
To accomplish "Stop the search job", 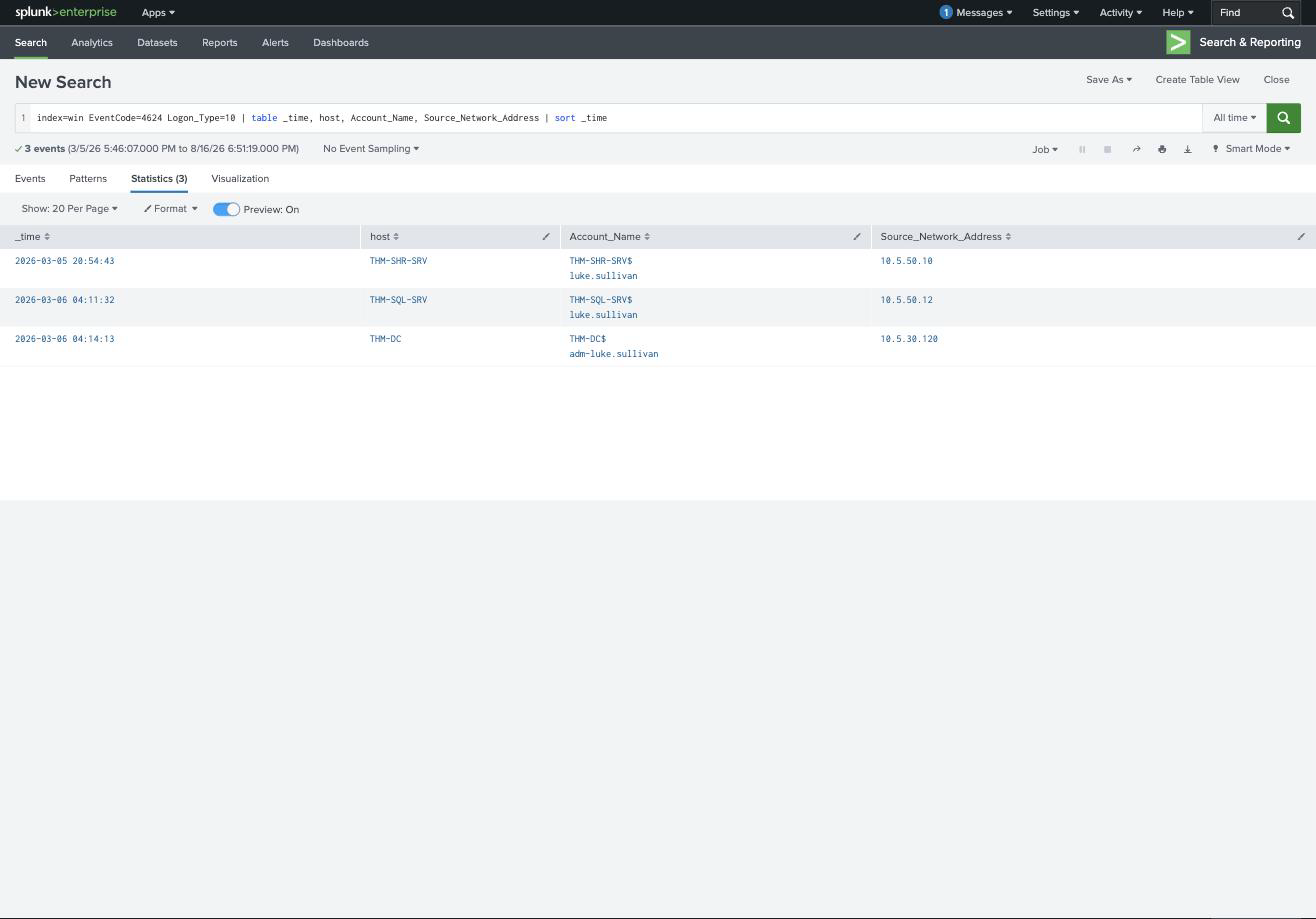I will 1107,149.
